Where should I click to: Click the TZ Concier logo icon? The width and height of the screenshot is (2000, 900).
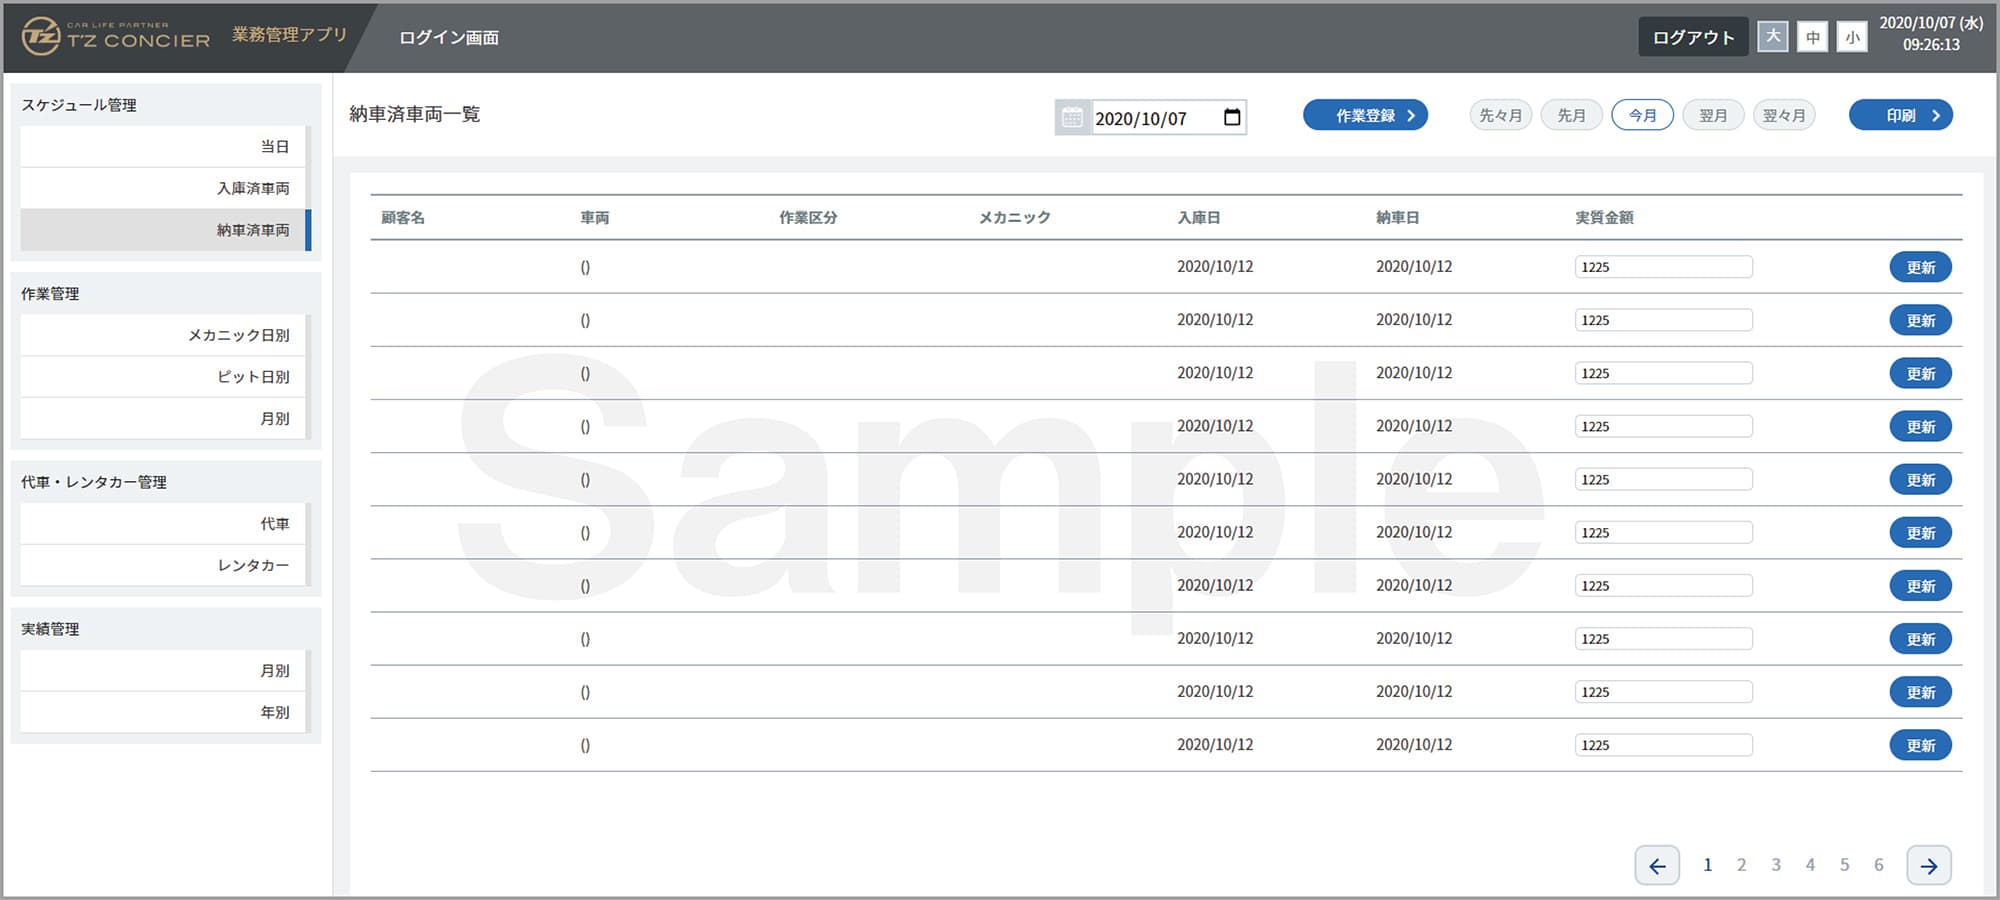click(x=41, y=37)
